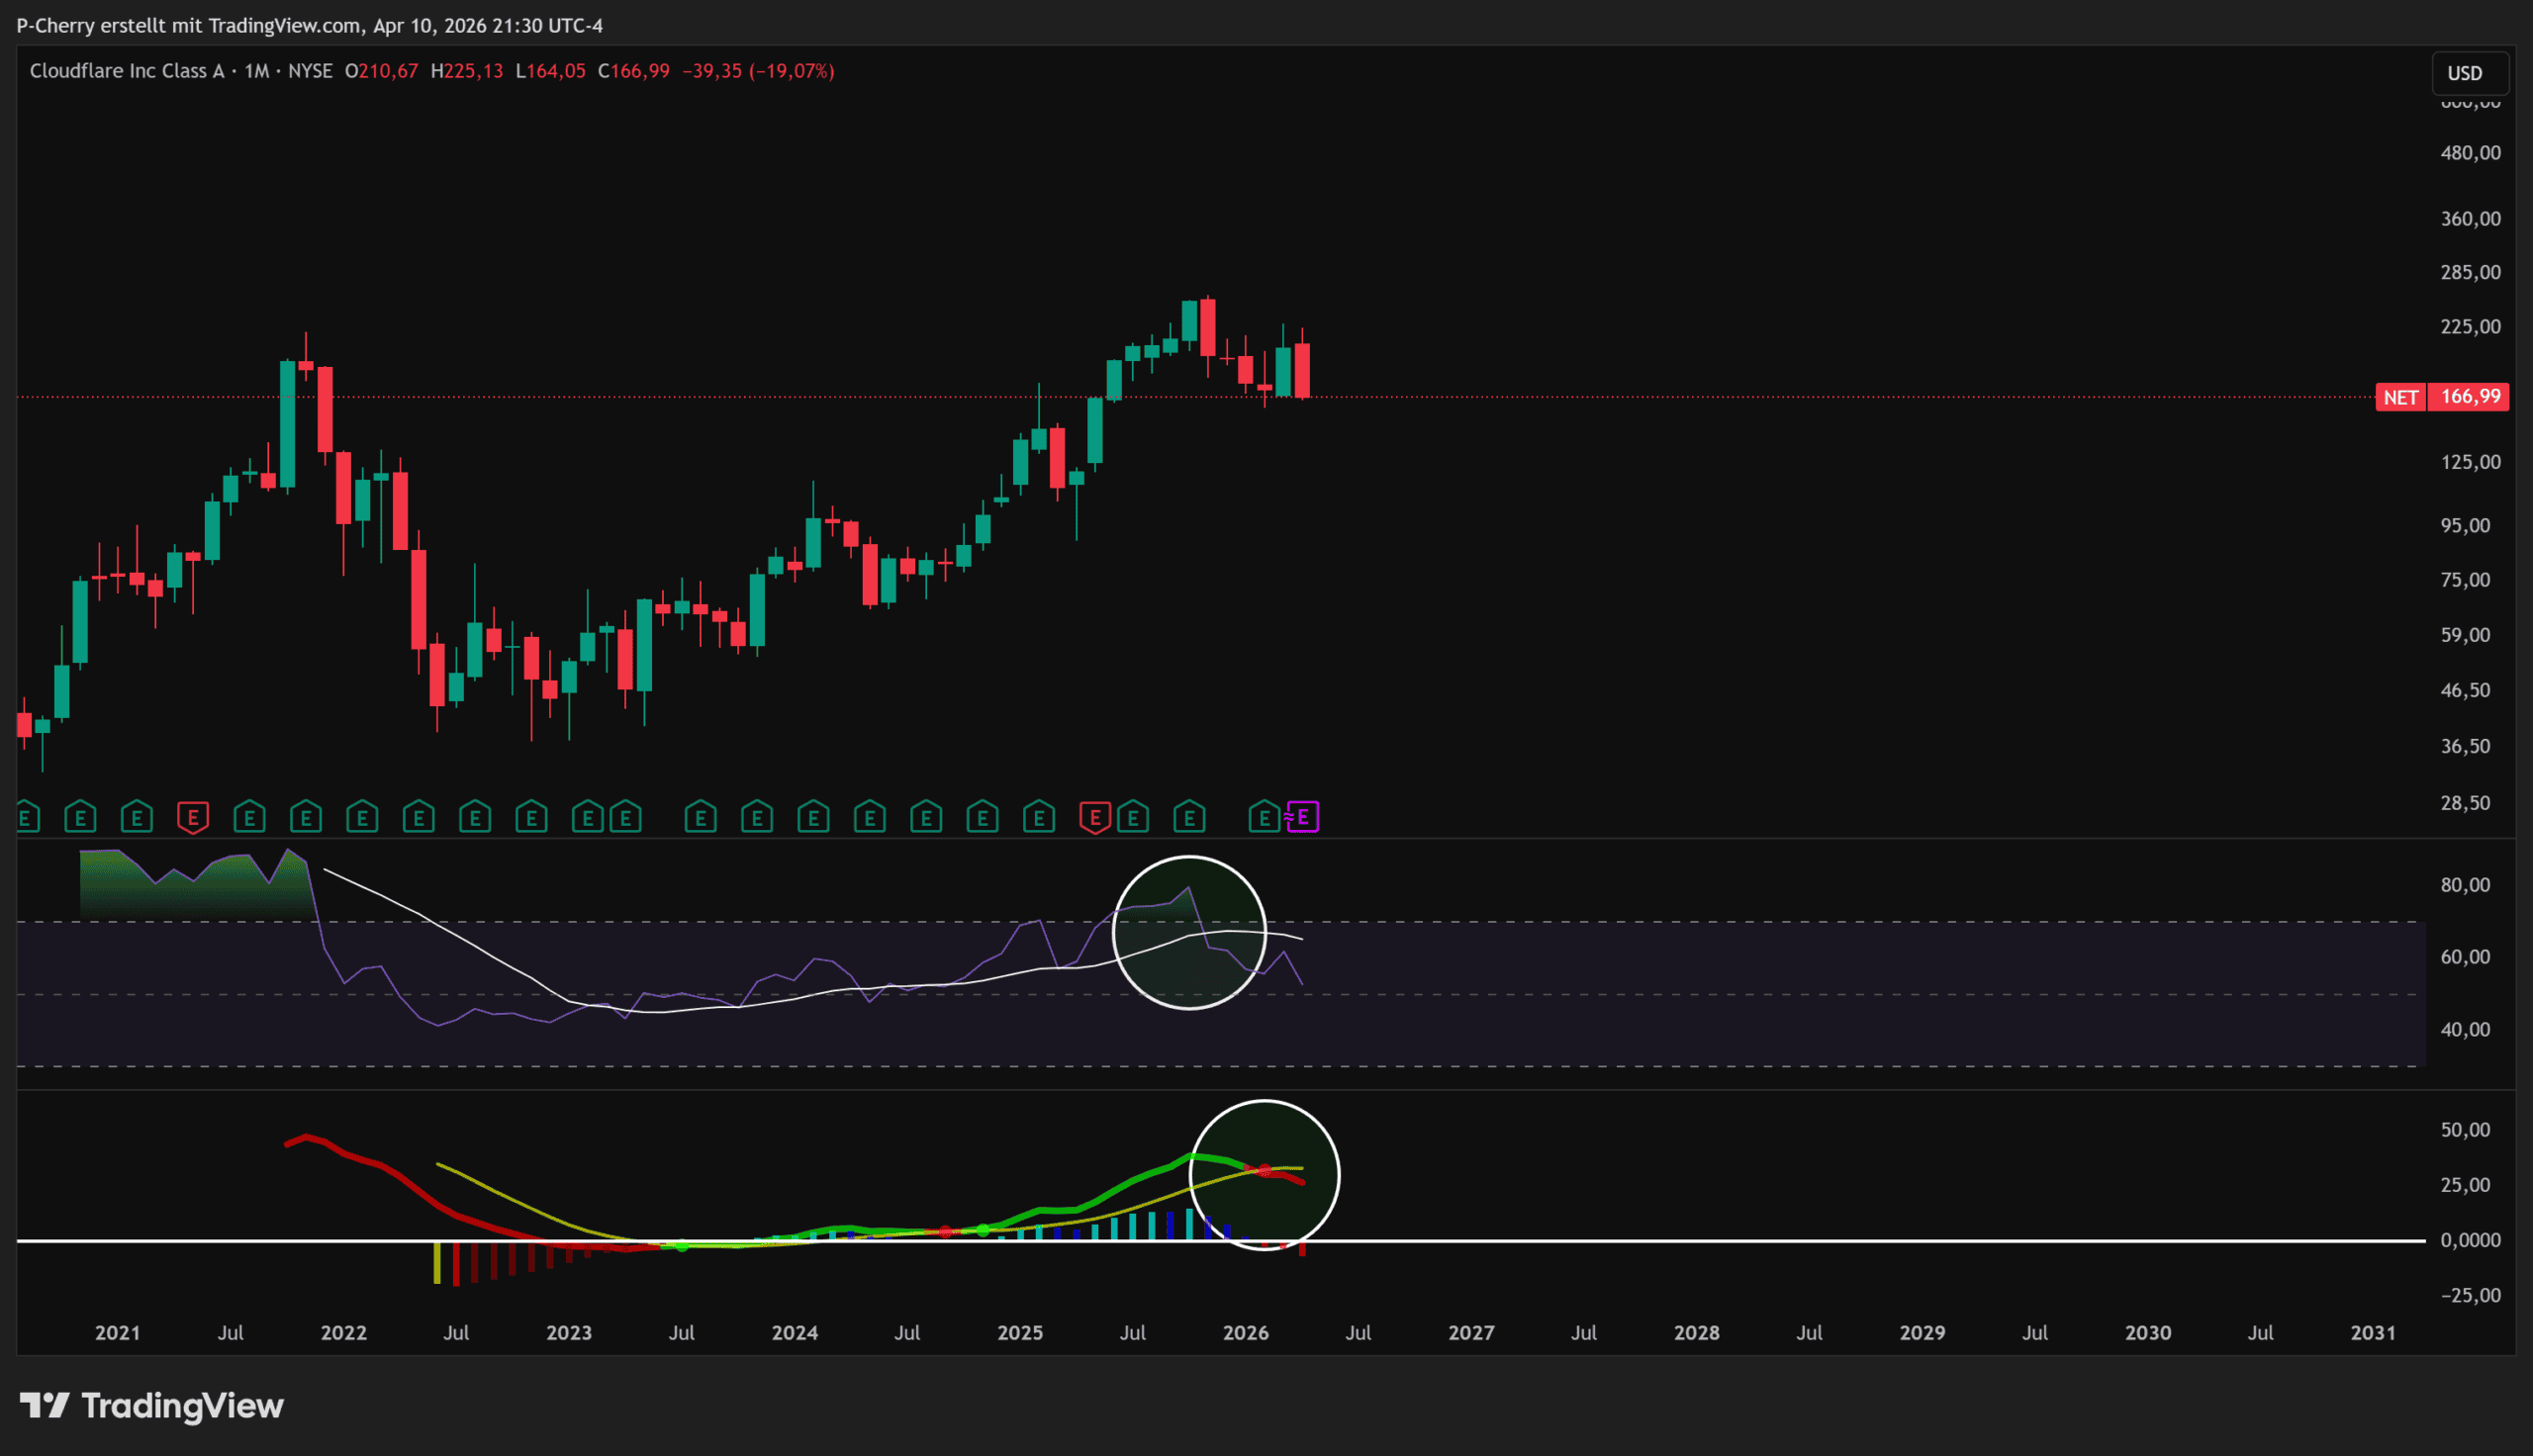2533x1456 pixels.
Task: Click the TradingView logo at bottom left
Action: click(x=152, y=1406)
